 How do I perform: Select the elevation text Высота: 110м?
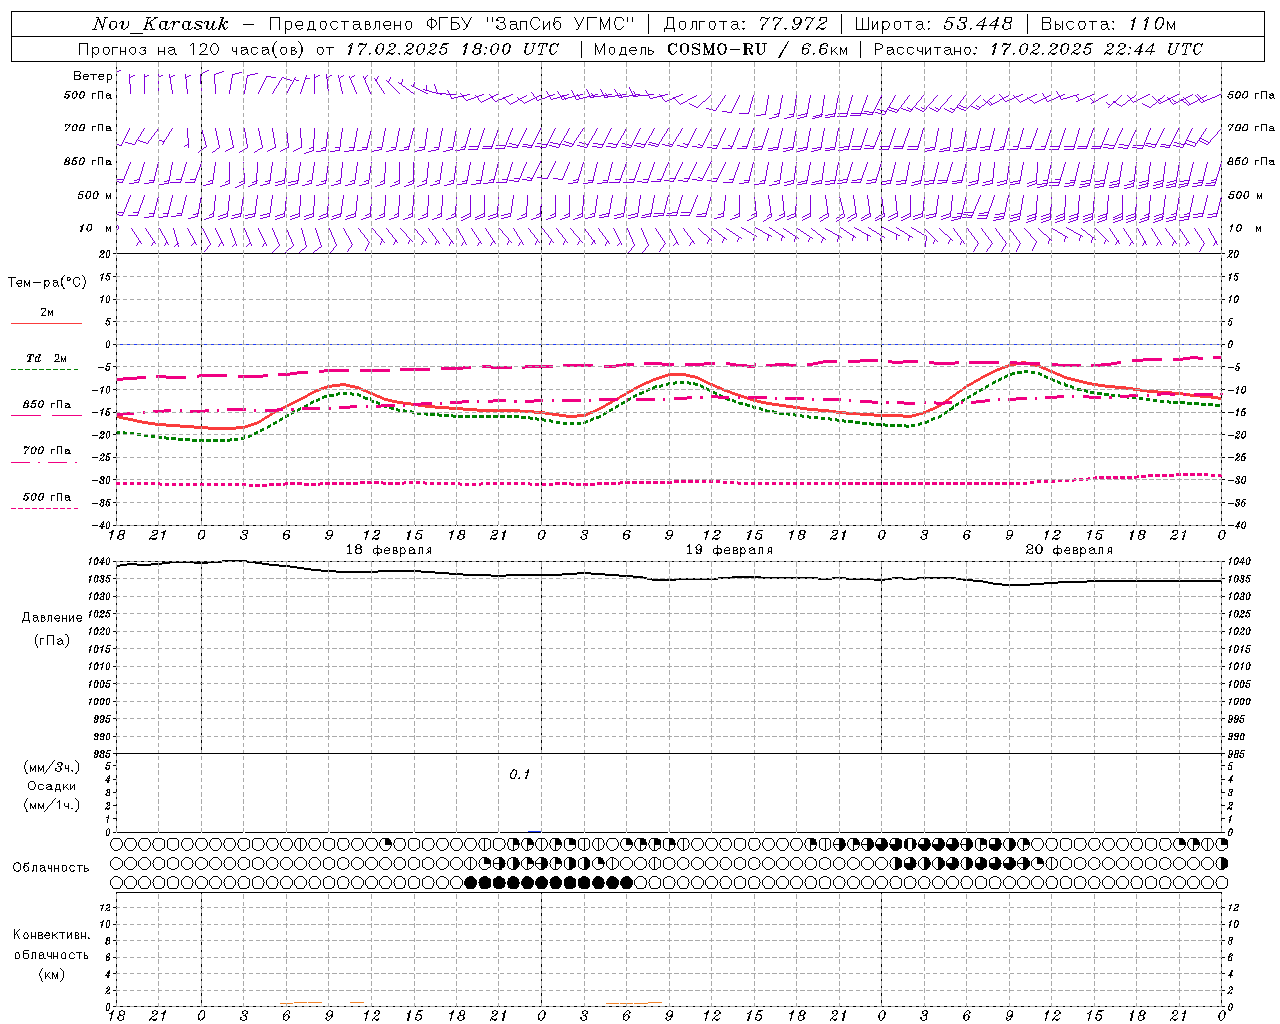1109,24
